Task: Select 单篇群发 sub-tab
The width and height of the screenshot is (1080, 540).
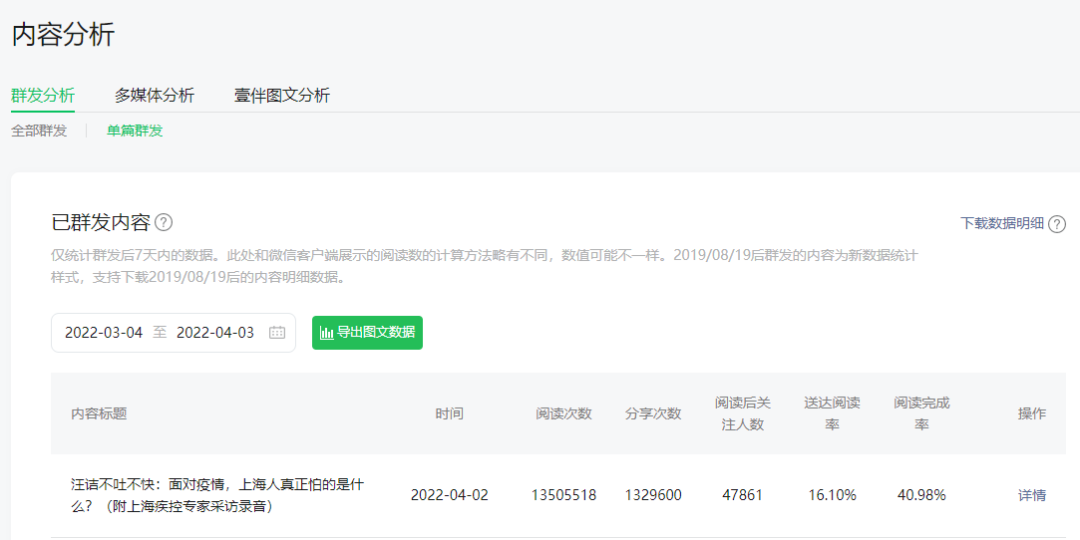Action: (x=134, y=131)
